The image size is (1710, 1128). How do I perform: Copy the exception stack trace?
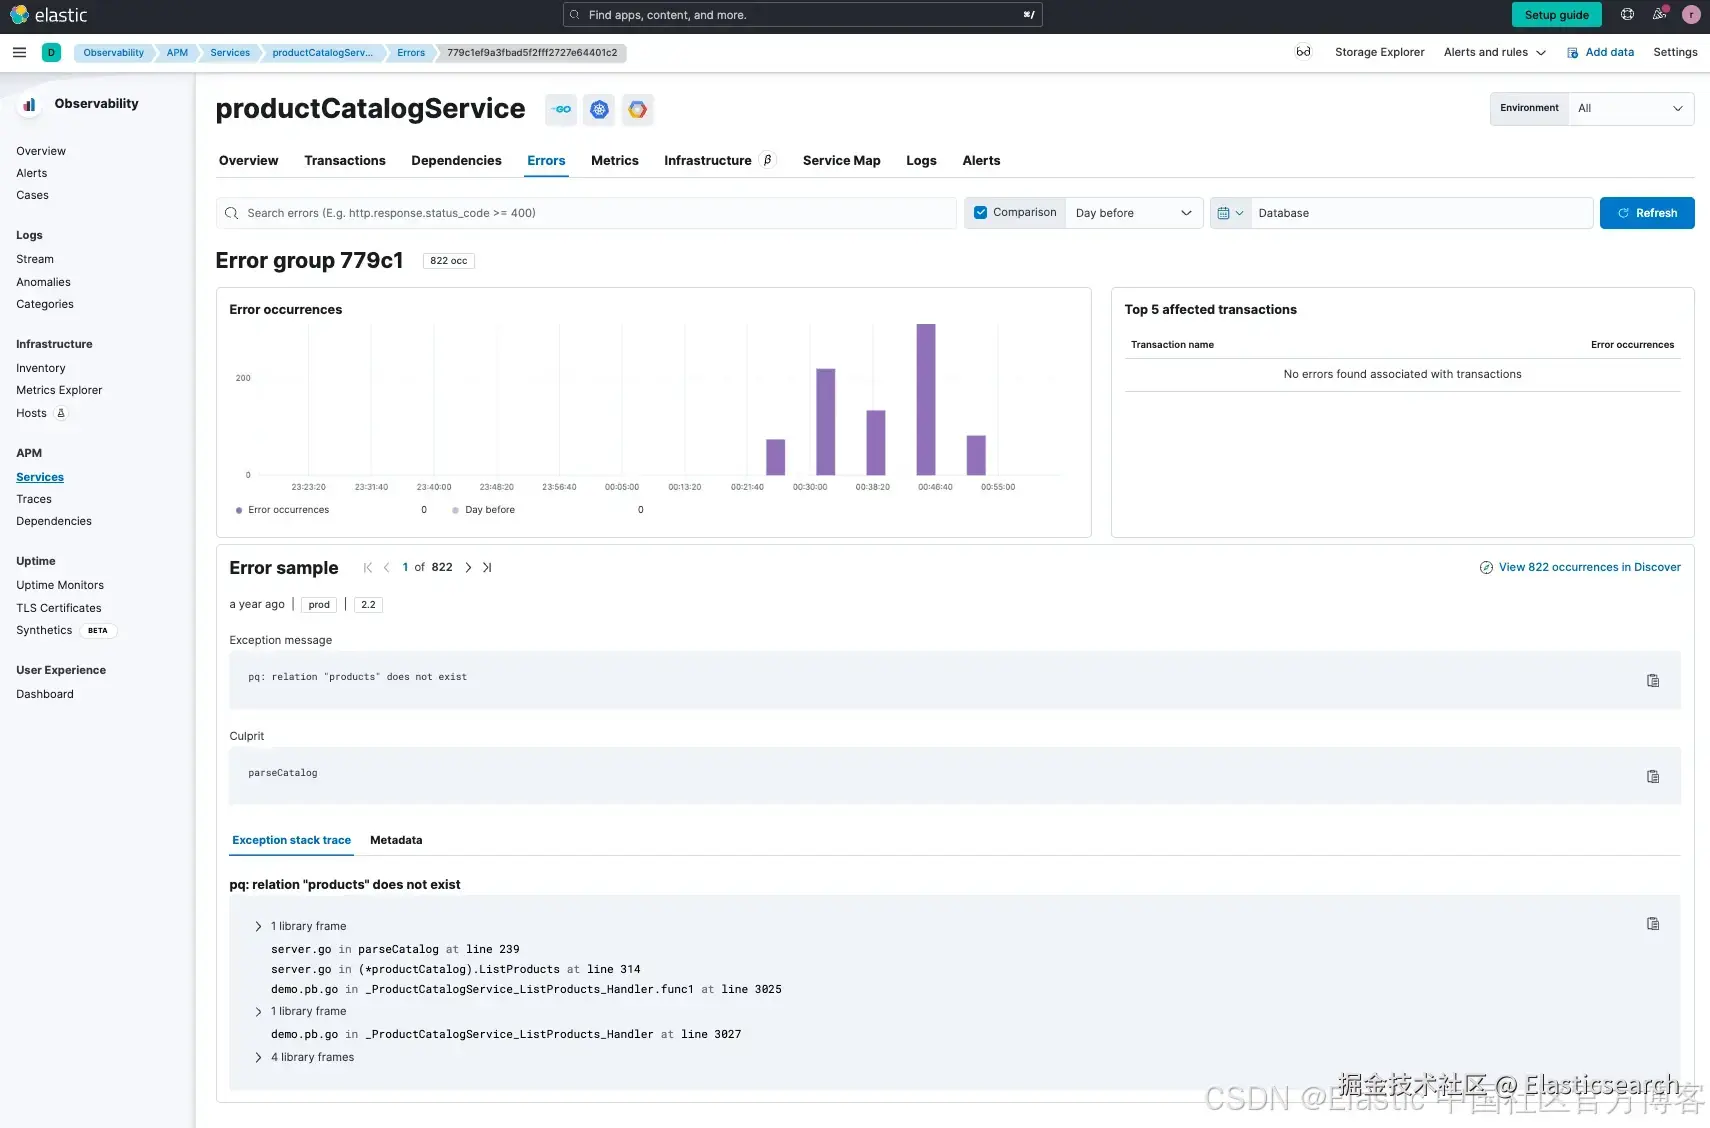tap(1653, 924)
